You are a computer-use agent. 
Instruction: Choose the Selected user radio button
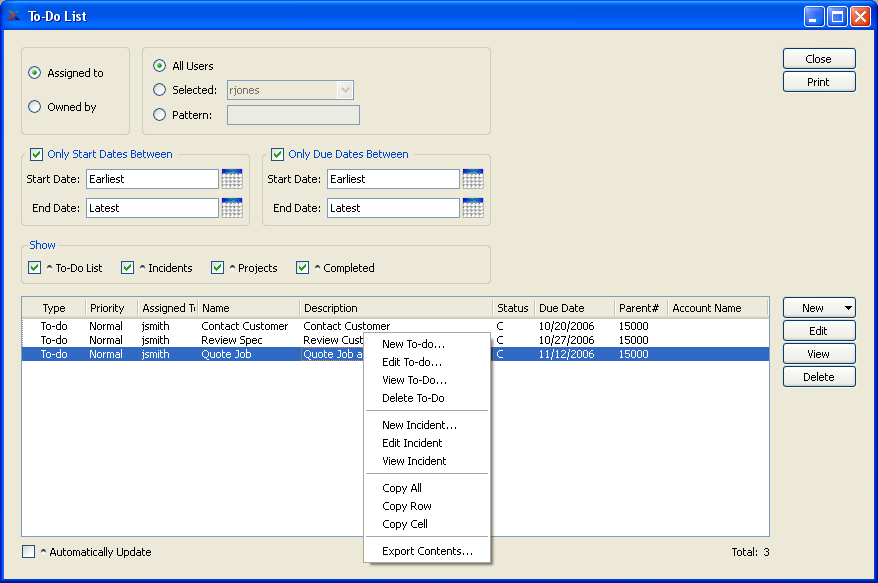tap(160, 90)
